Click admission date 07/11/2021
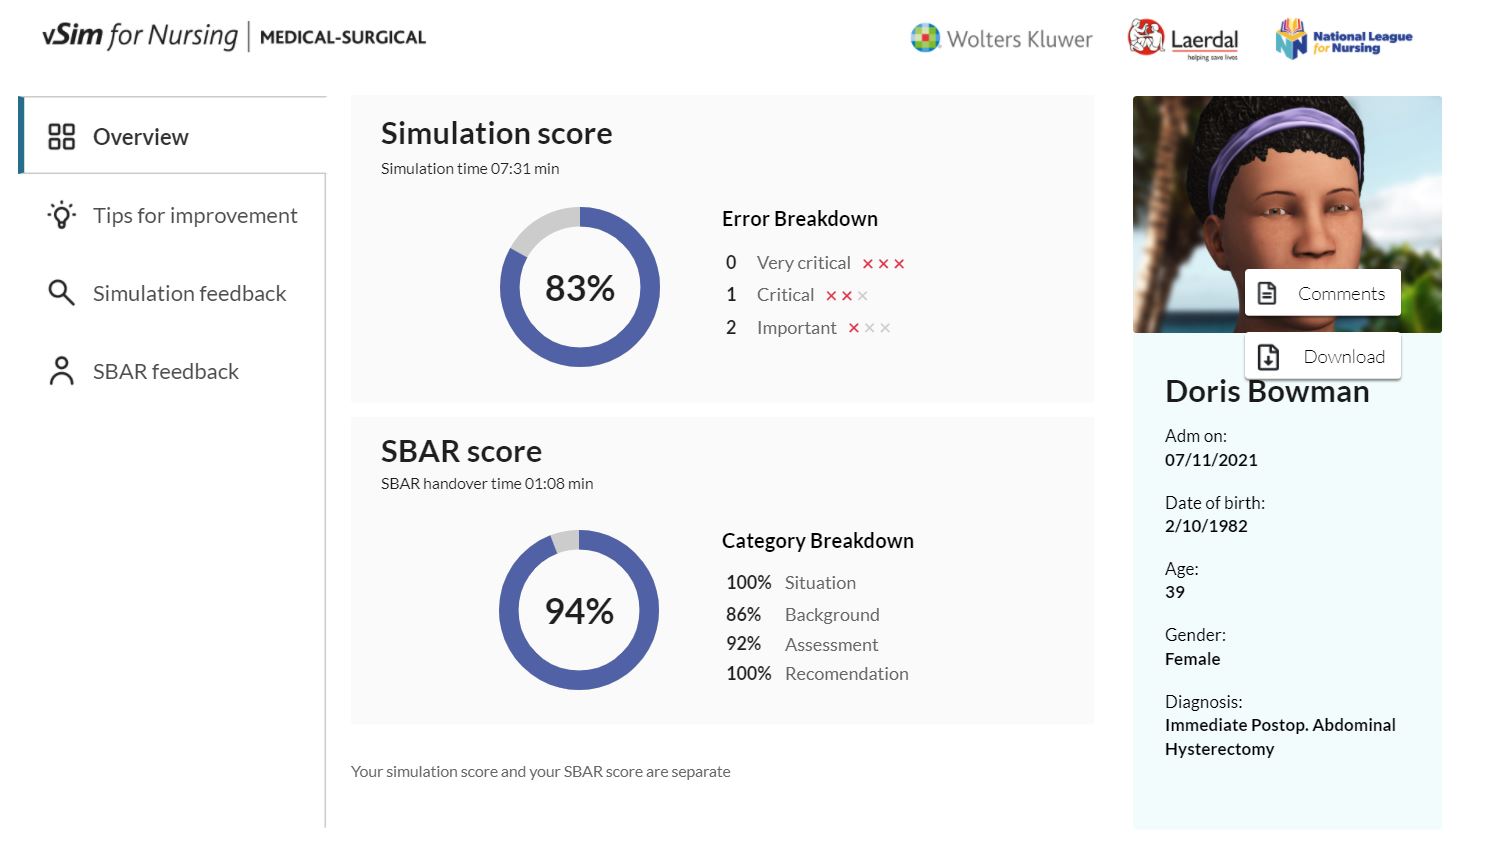The width and height of the screenshot is (1488, 853). click(x=1211, y=460)
